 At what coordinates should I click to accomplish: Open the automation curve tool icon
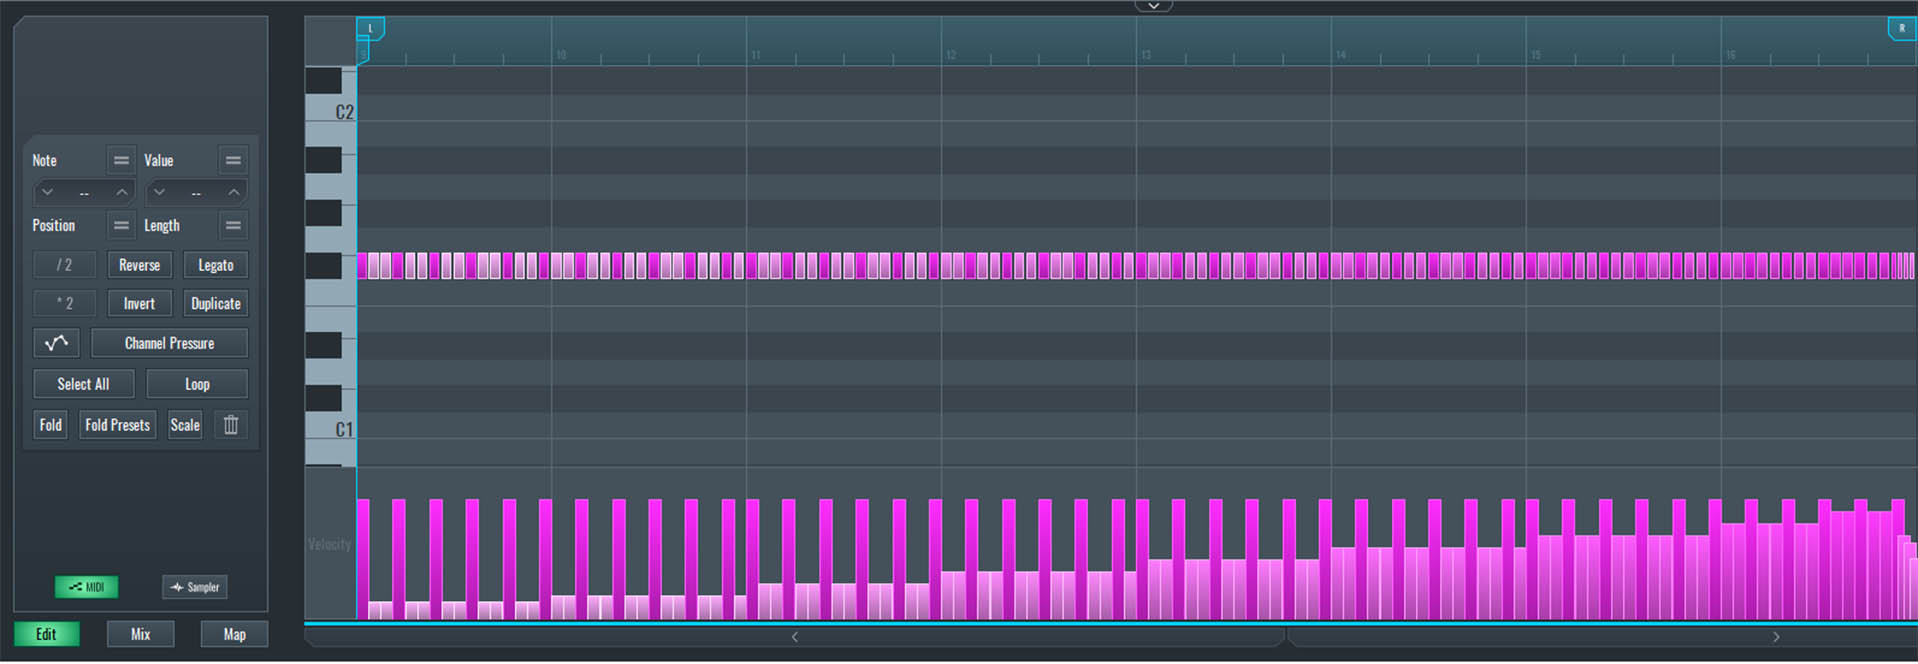[x=56, y=343]
